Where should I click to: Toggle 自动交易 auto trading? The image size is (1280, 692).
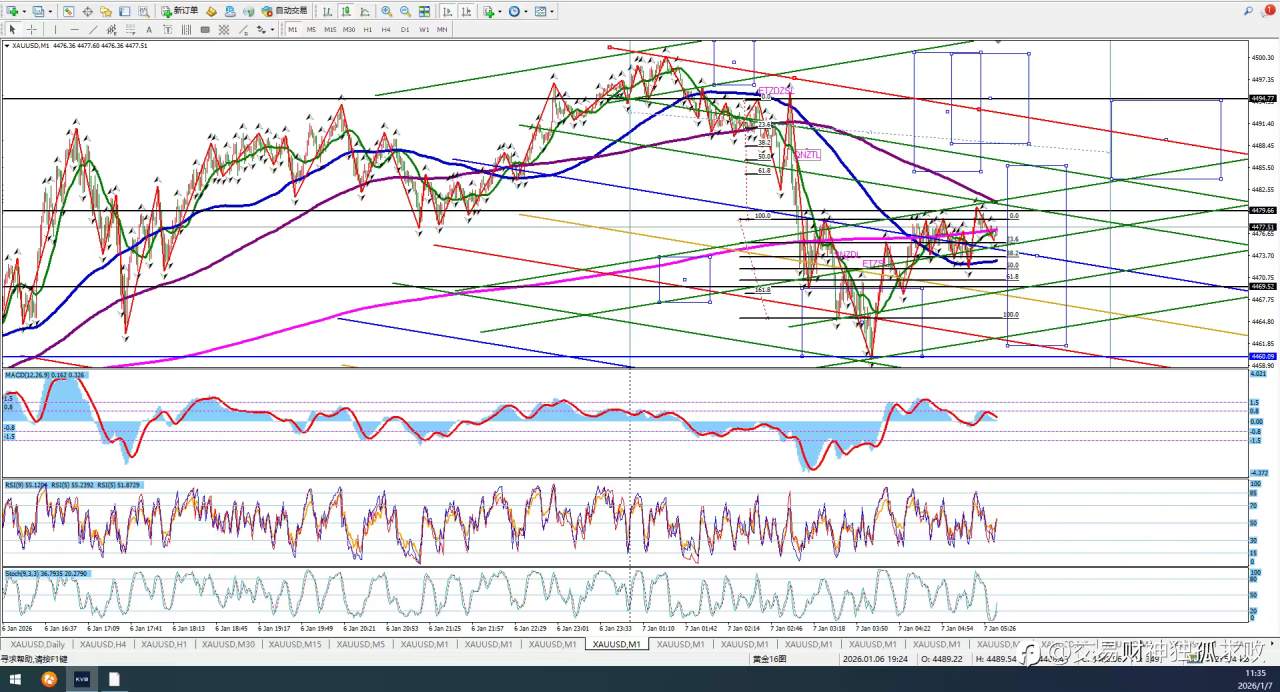point(283,11)
